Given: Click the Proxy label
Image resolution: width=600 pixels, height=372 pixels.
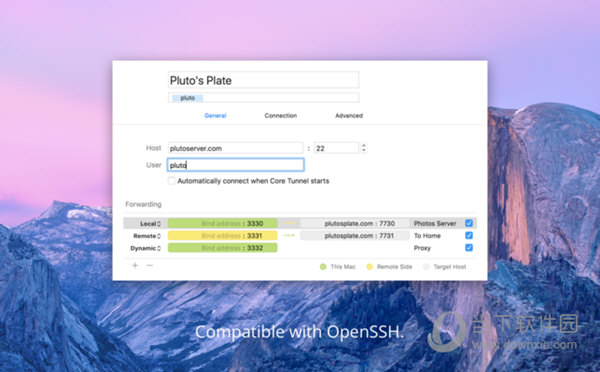Looking at the screenshot, I should (x=422, y=248).
